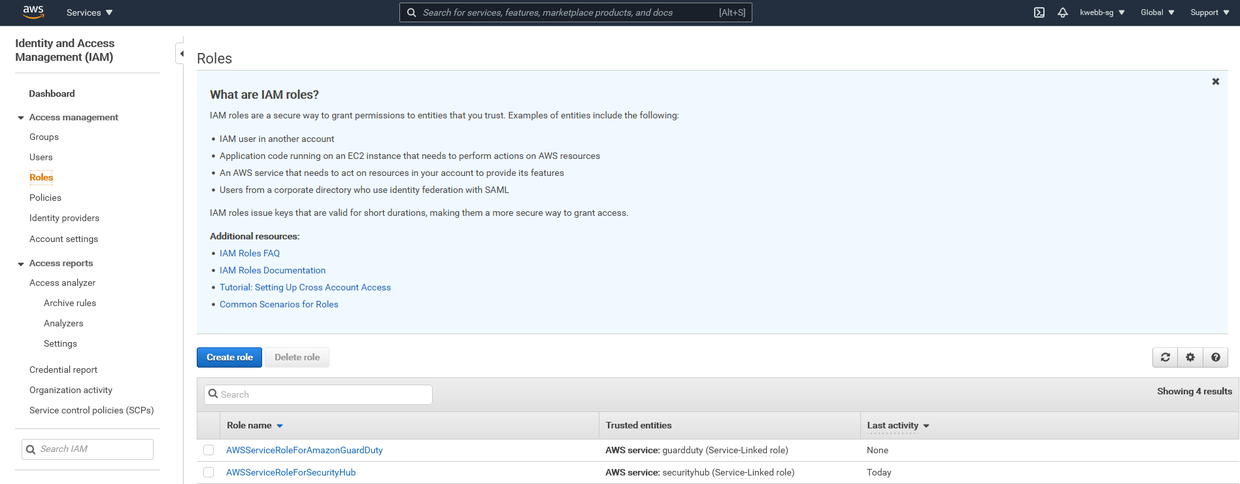Open Account settings in sidebar

[64, 239]
